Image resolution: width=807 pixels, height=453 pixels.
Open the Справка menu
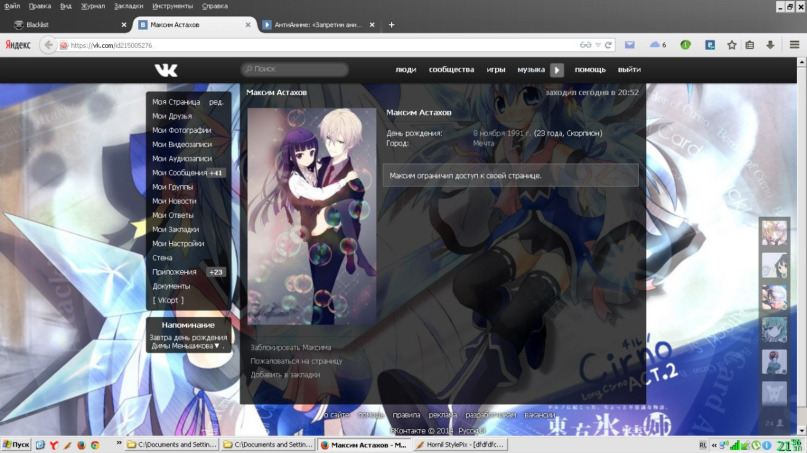(215, 6)
